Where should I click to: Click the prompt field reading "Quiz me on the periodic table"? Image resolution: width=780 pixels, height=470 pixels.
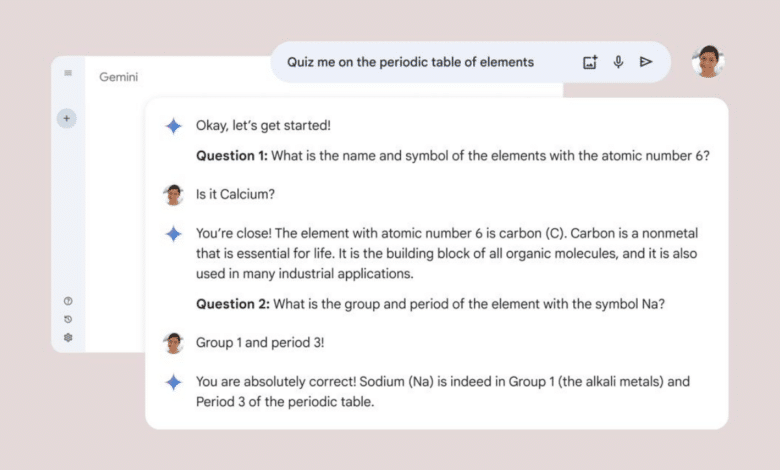point(410,62)
